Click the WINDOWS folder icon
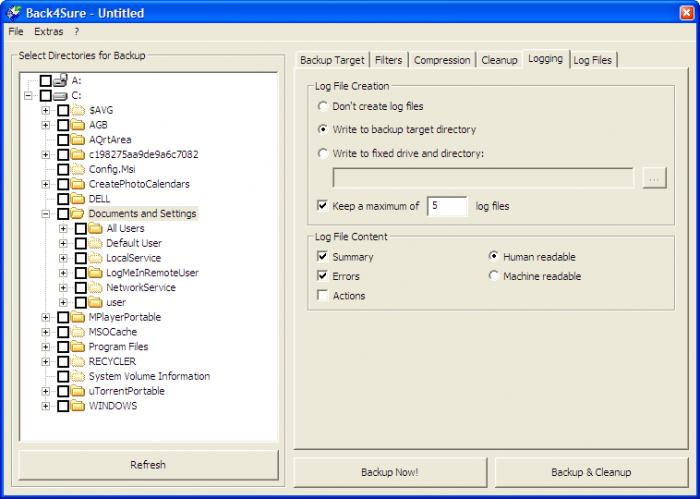Screen dimensions: 700x499 pos(78,406)
